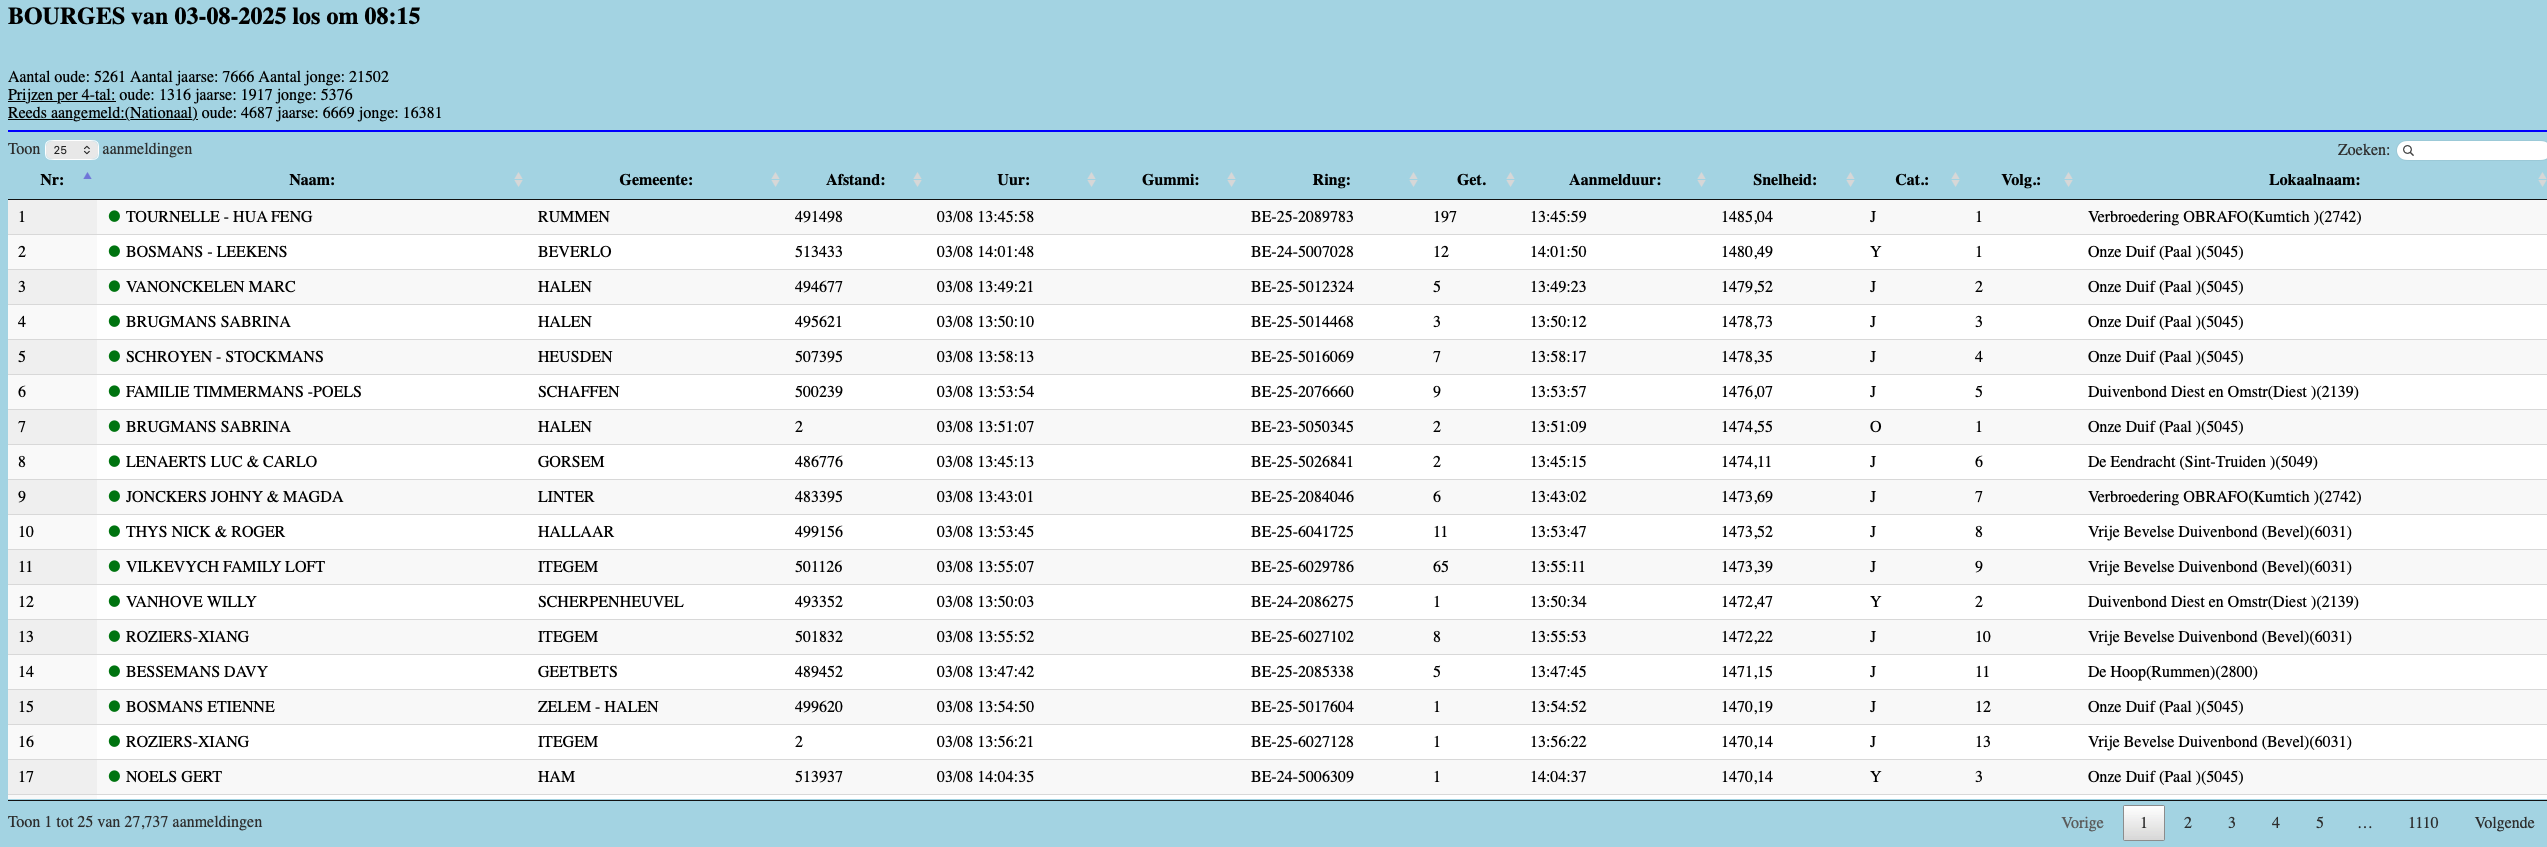2547x847 pixels.
Task: Click the magnifier icon in search box
Action: click(2409, 150)
